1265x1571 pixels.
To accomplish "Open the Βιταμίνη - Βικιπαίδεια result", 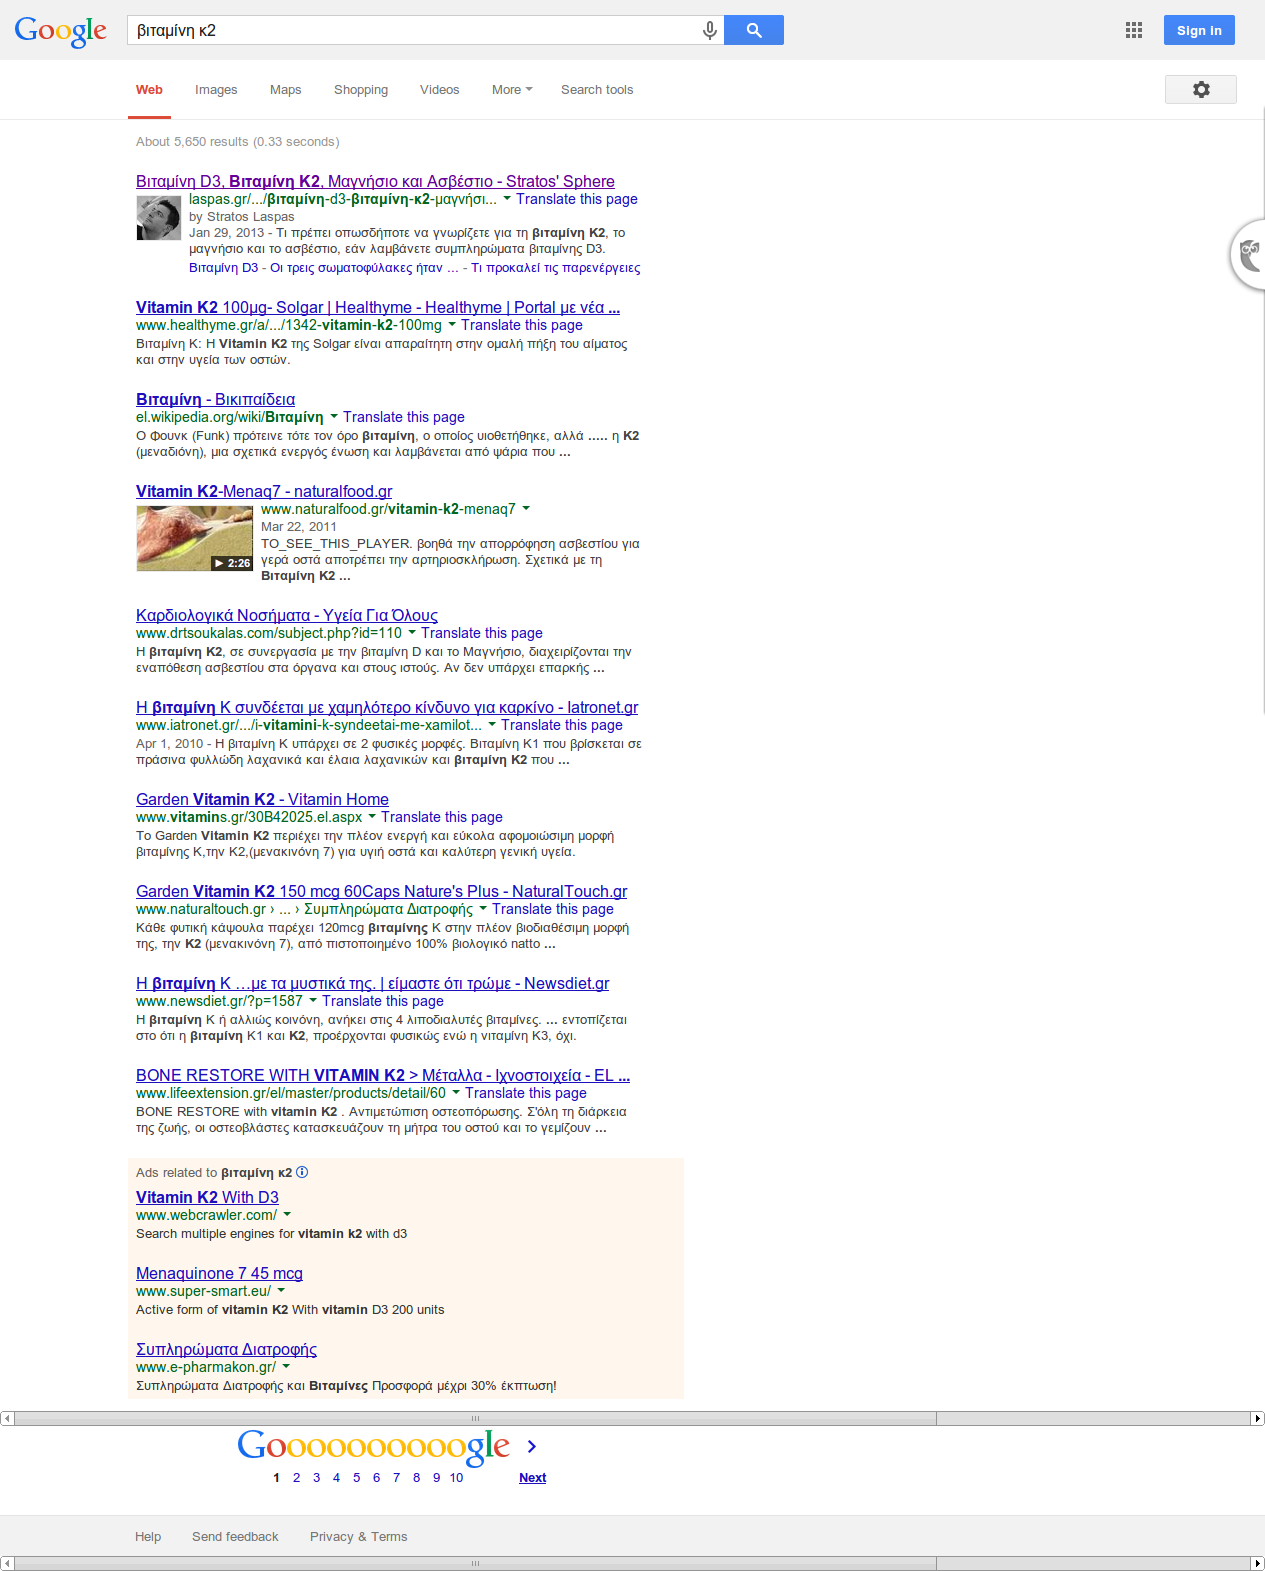I will (215, 399).
